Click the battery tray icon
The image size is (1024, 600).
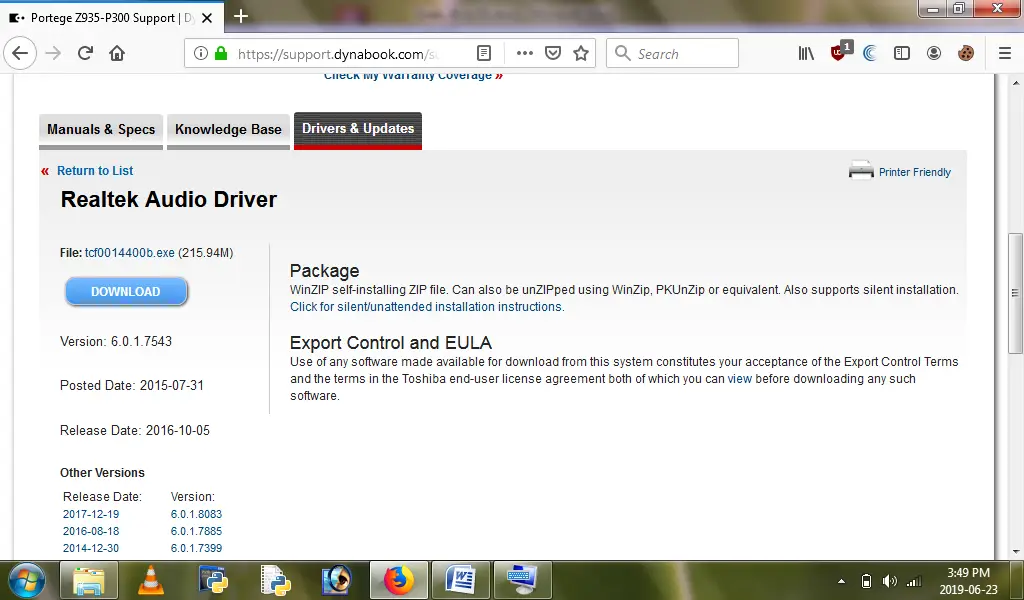[866, 581]
